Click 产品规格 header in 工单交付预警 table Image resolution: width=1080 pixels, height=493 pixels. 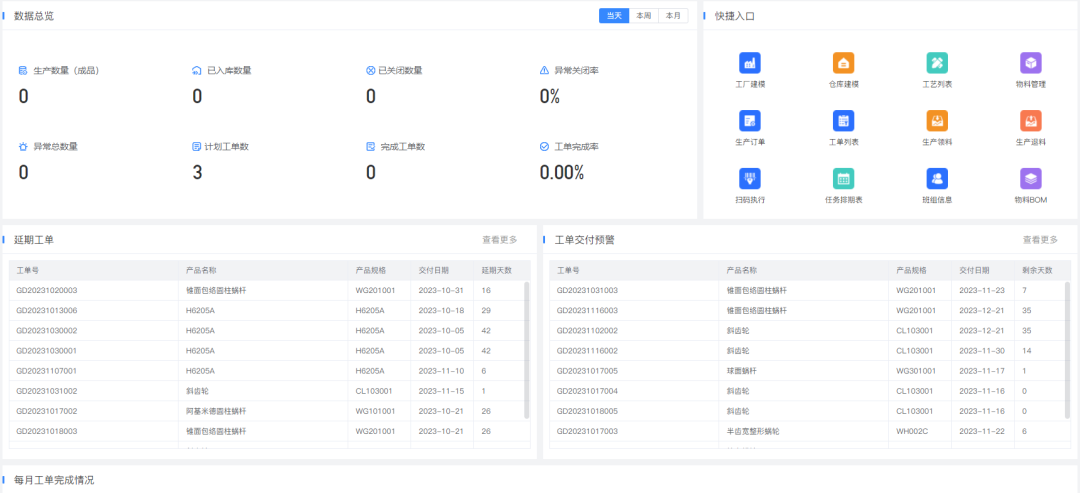(x=911, y=271)
